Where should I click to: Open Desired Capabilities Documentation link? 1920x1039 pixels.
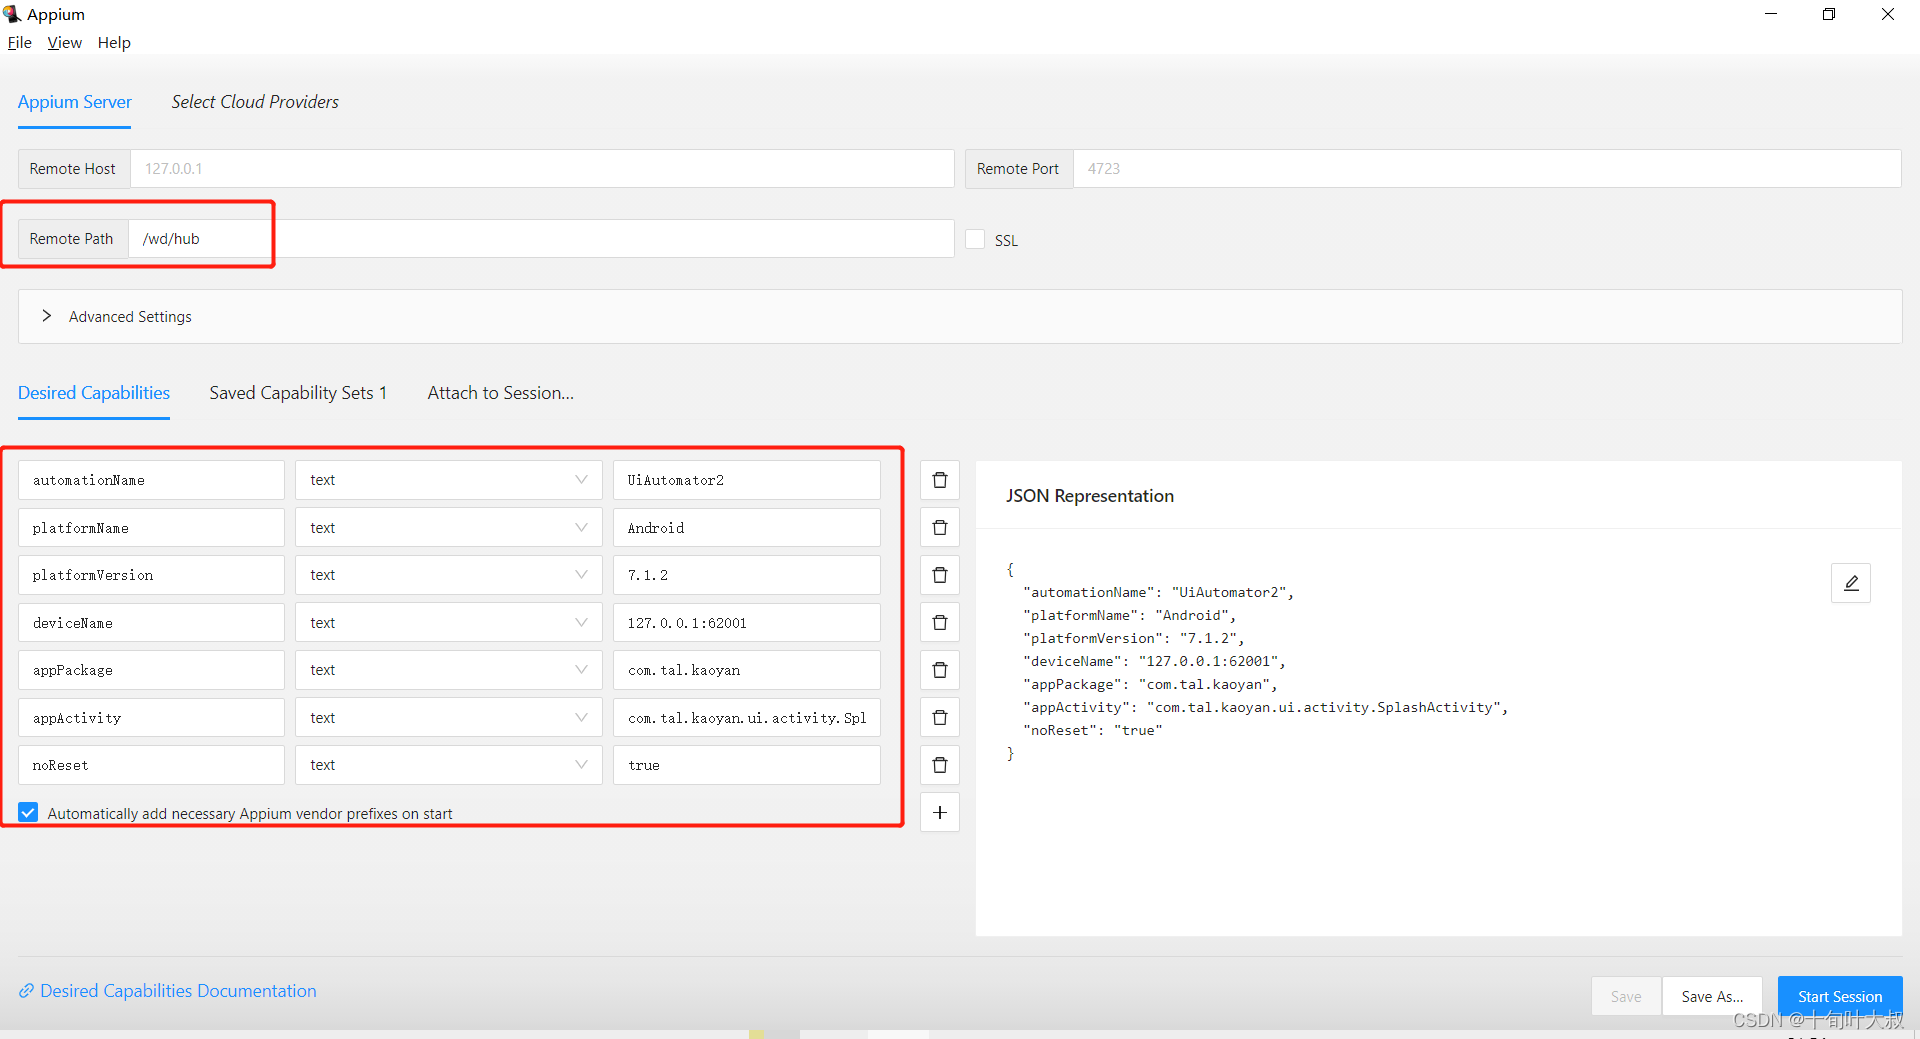point(168,990)
